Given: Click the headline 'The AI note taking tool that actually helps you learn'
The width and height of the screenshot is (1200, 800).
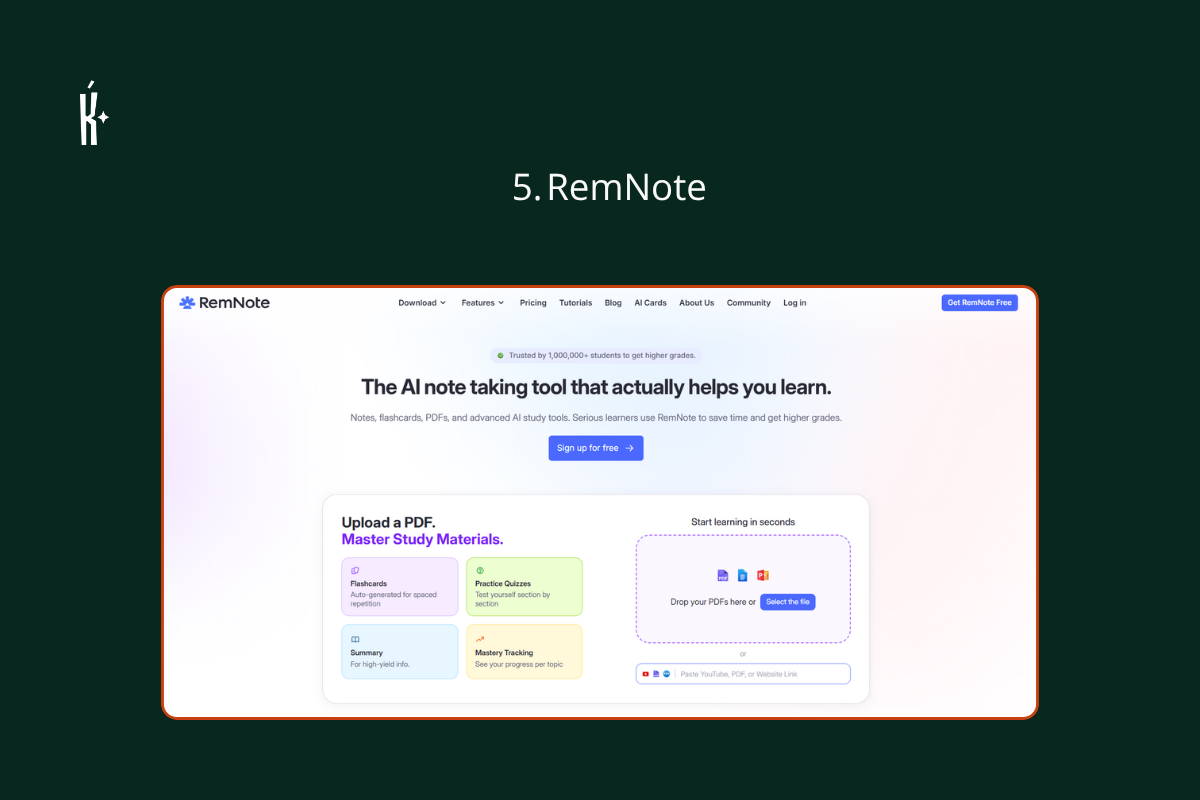Looking at the screenshot, I should point(596,387).
